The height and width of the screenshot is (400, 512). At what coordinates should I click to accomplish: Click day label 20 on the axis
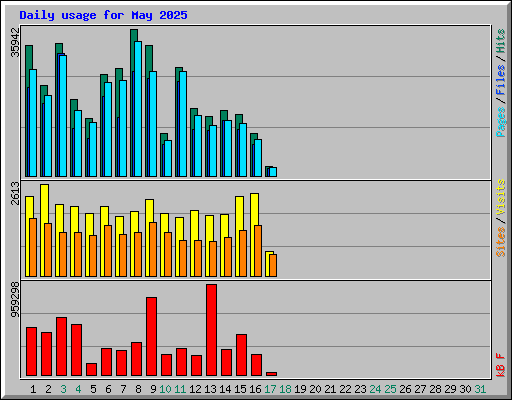click(x=315, y=389)
